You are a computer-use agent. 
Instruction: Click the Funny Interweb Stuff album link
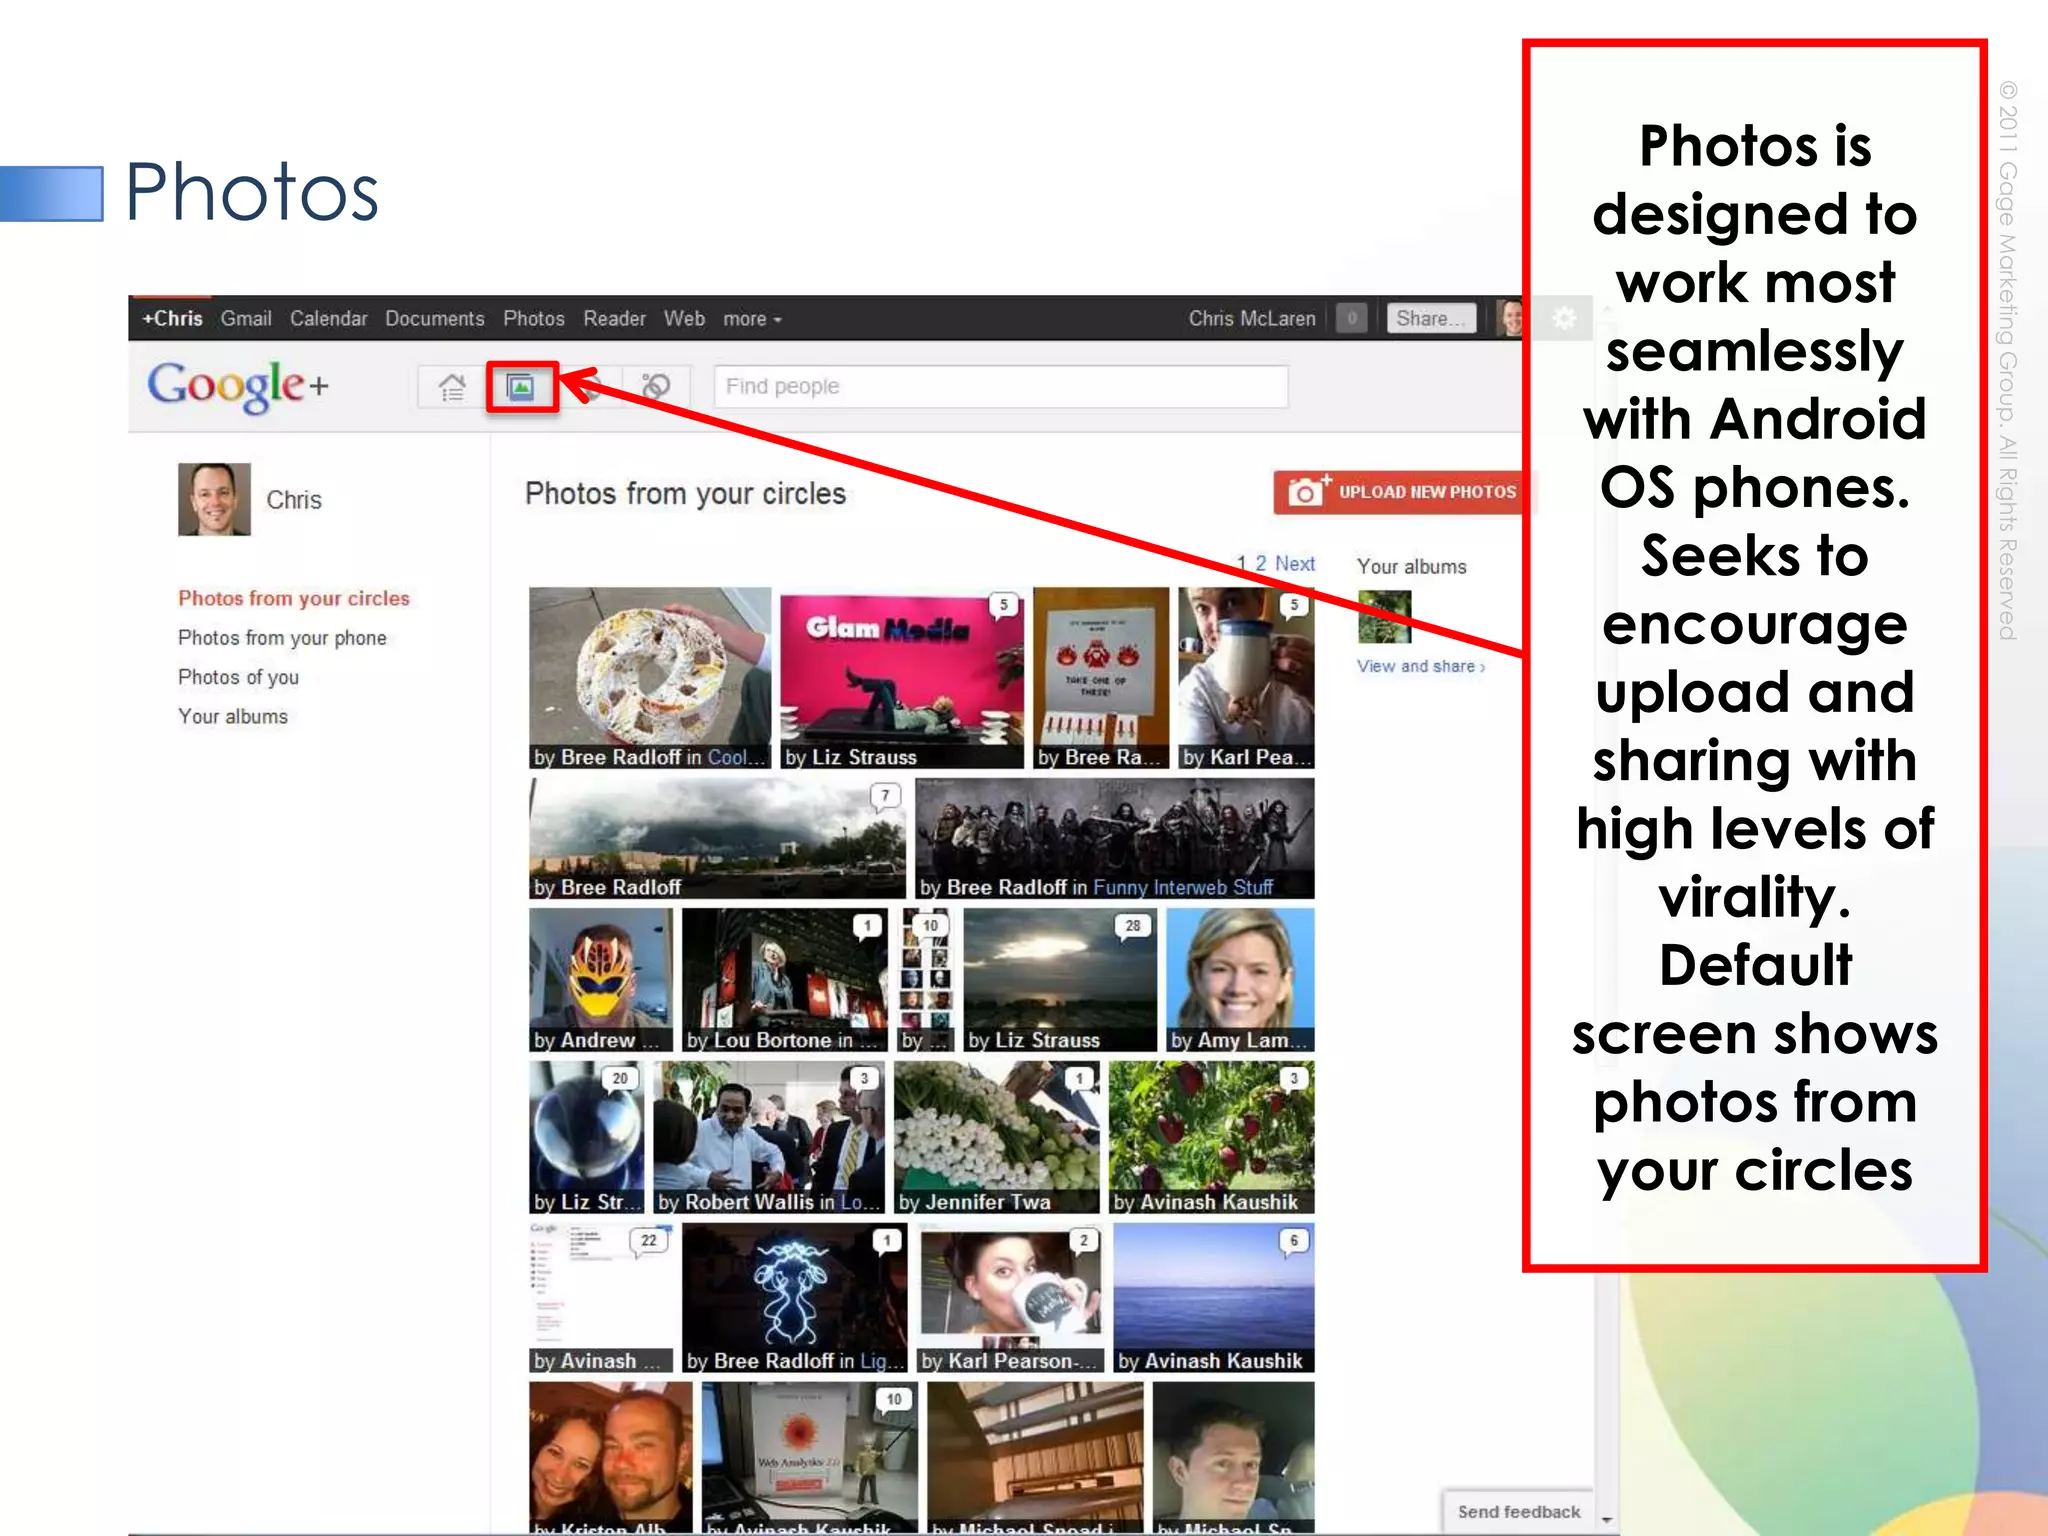pos(1183,887)
